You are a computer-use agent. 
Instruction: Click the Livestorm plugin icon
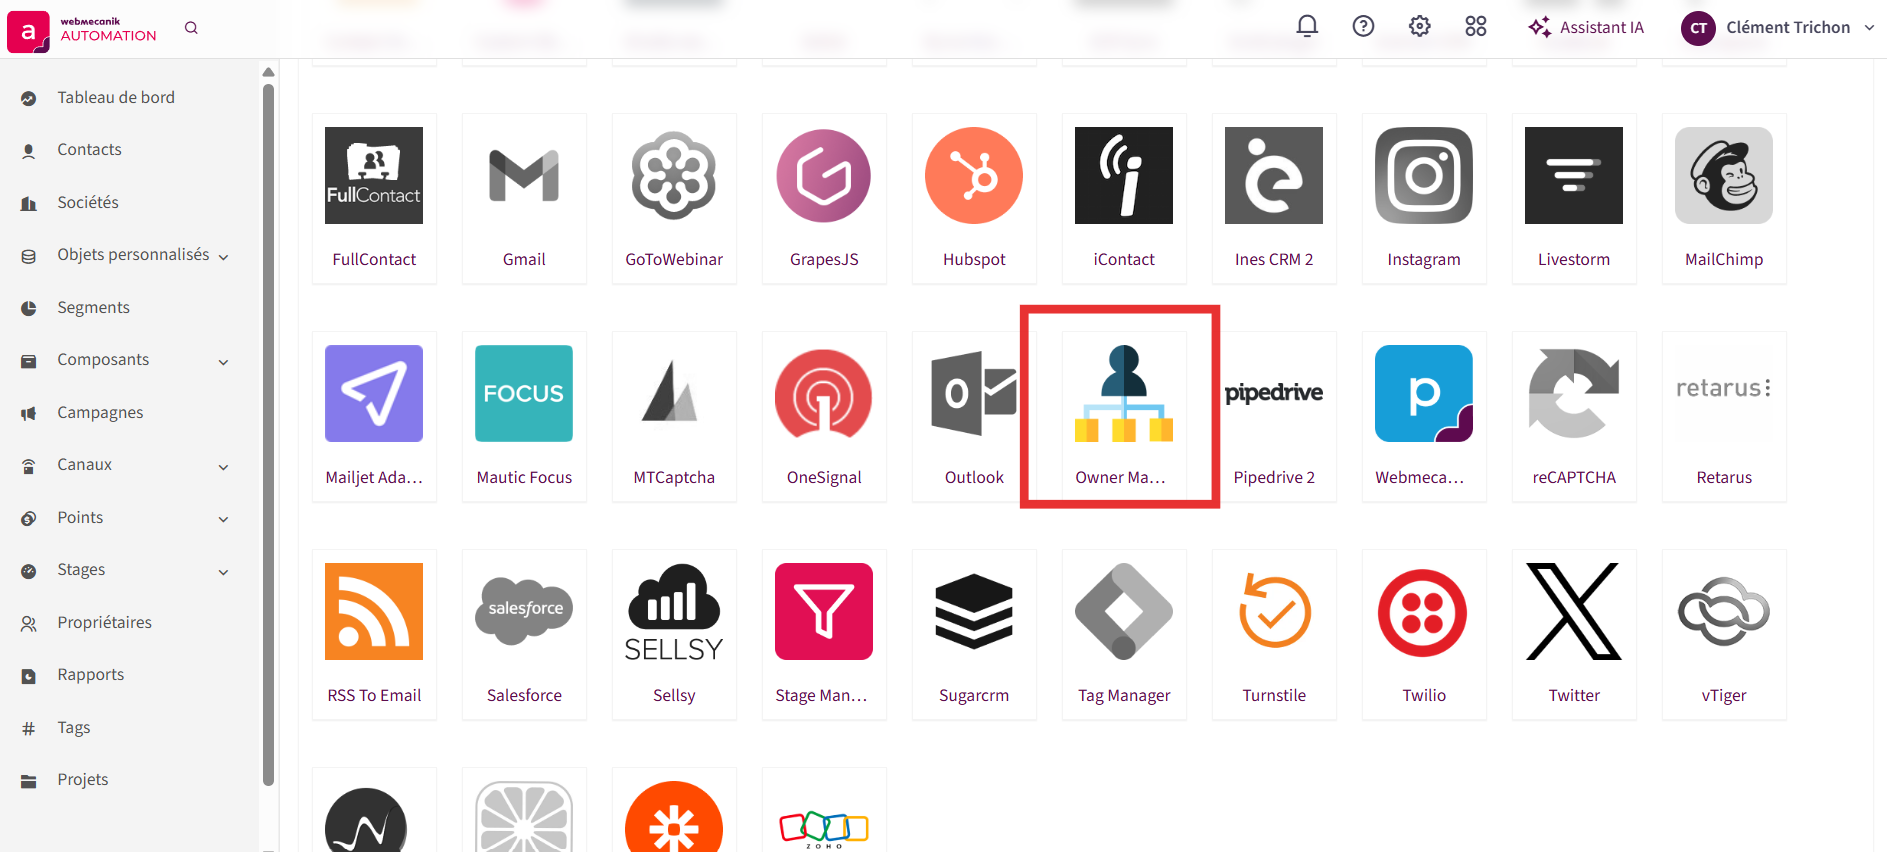(x=1574, y=176)
